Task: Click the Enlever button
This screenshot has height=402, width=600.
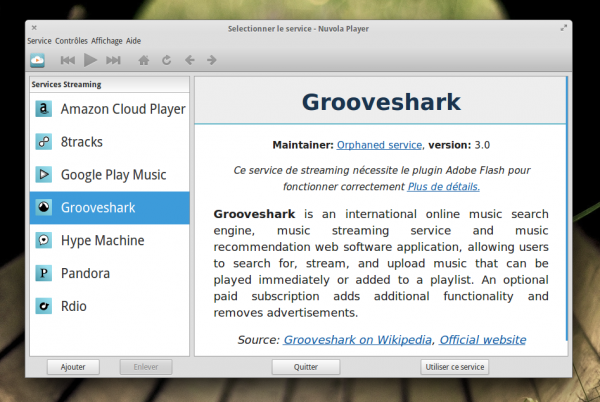Action: pos(146,367)
